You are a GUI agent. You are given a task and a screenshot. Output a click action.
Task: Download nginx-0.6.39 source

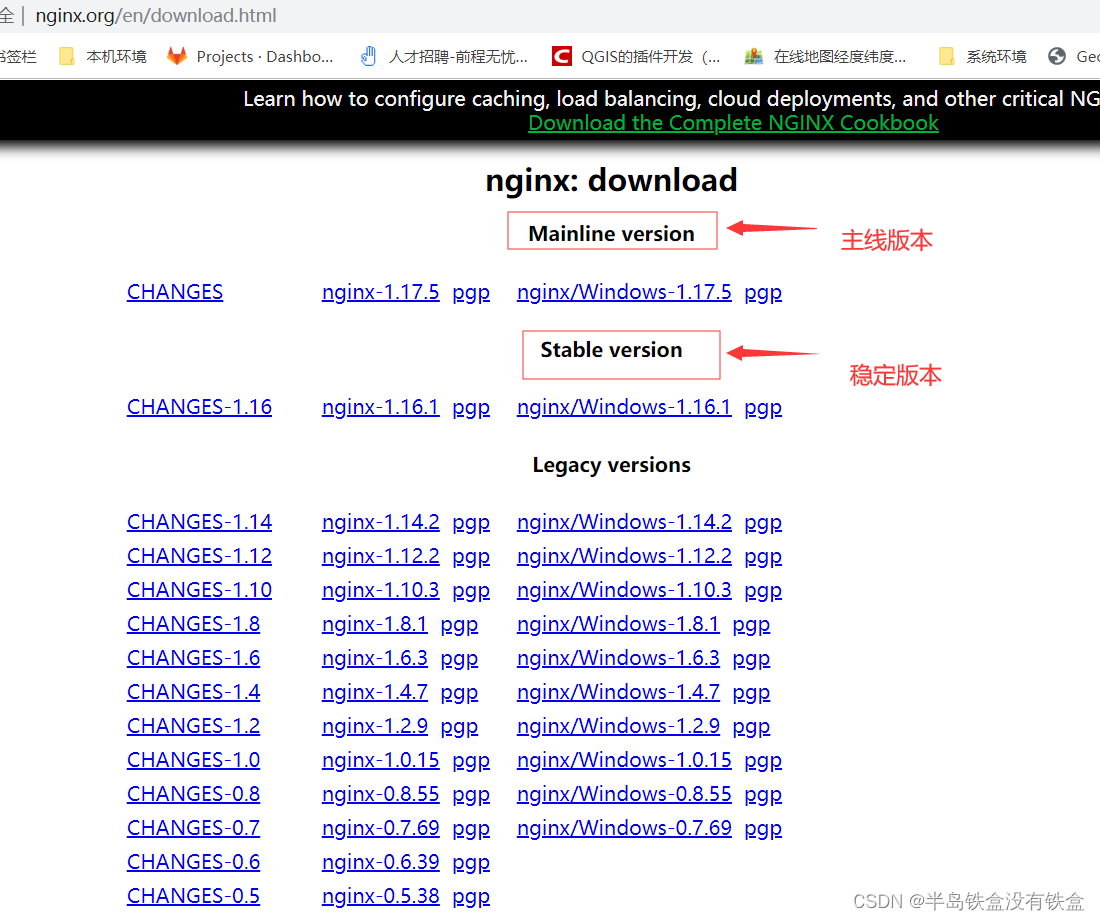click(x=380, y=862)
